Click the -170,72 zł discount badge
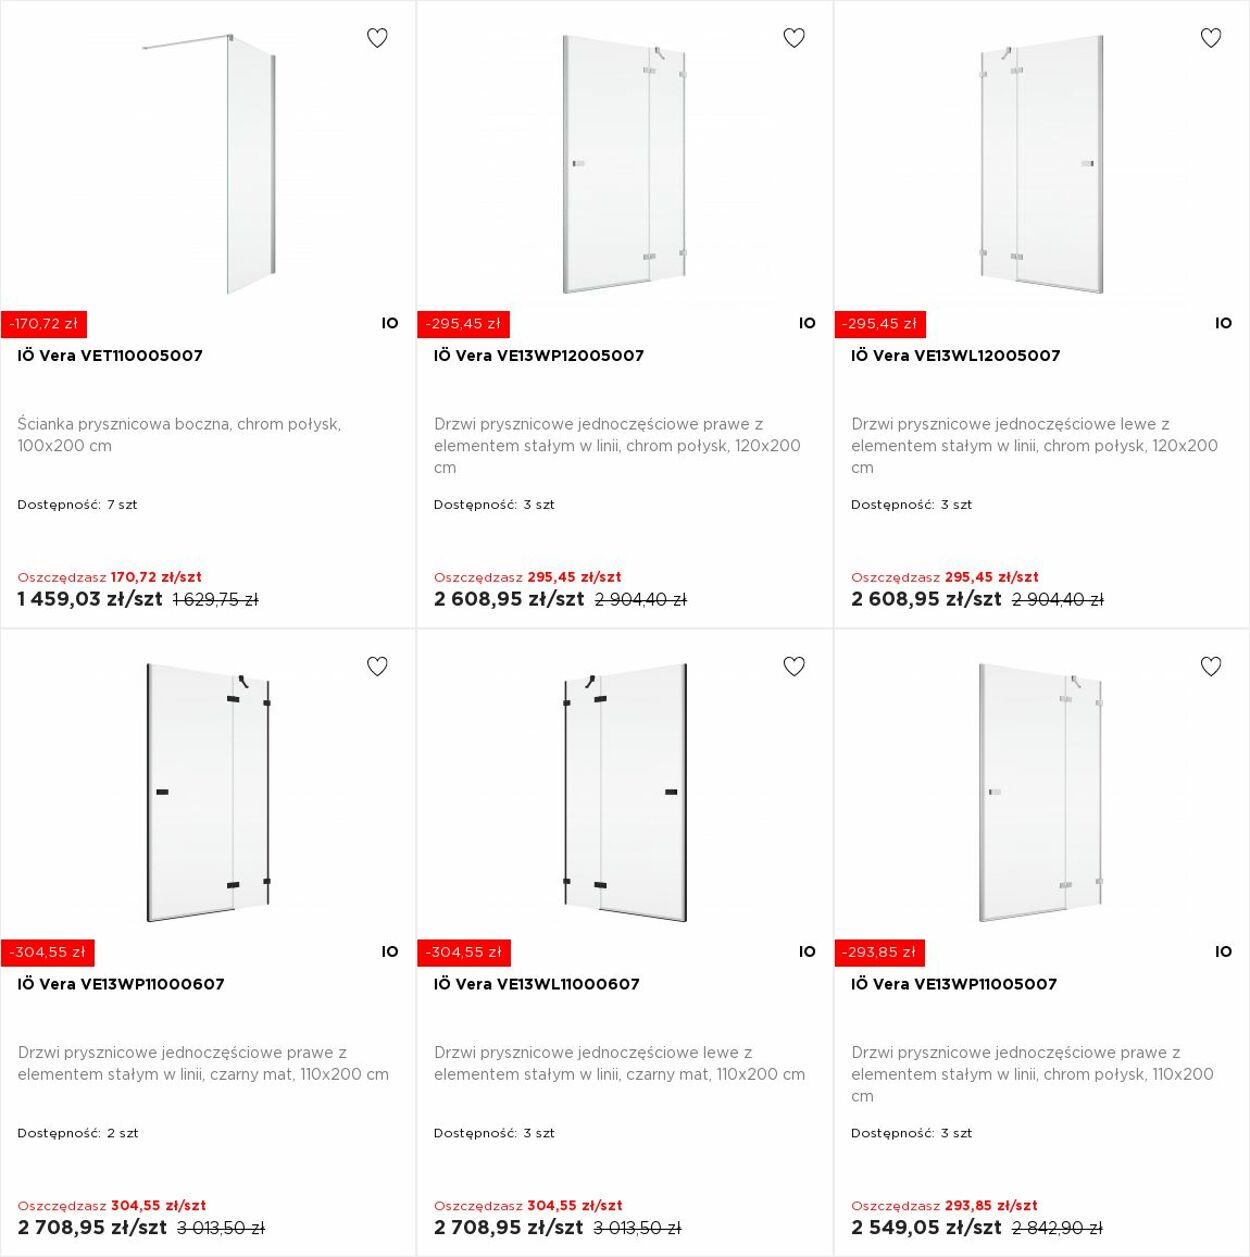 click(44, 324)
